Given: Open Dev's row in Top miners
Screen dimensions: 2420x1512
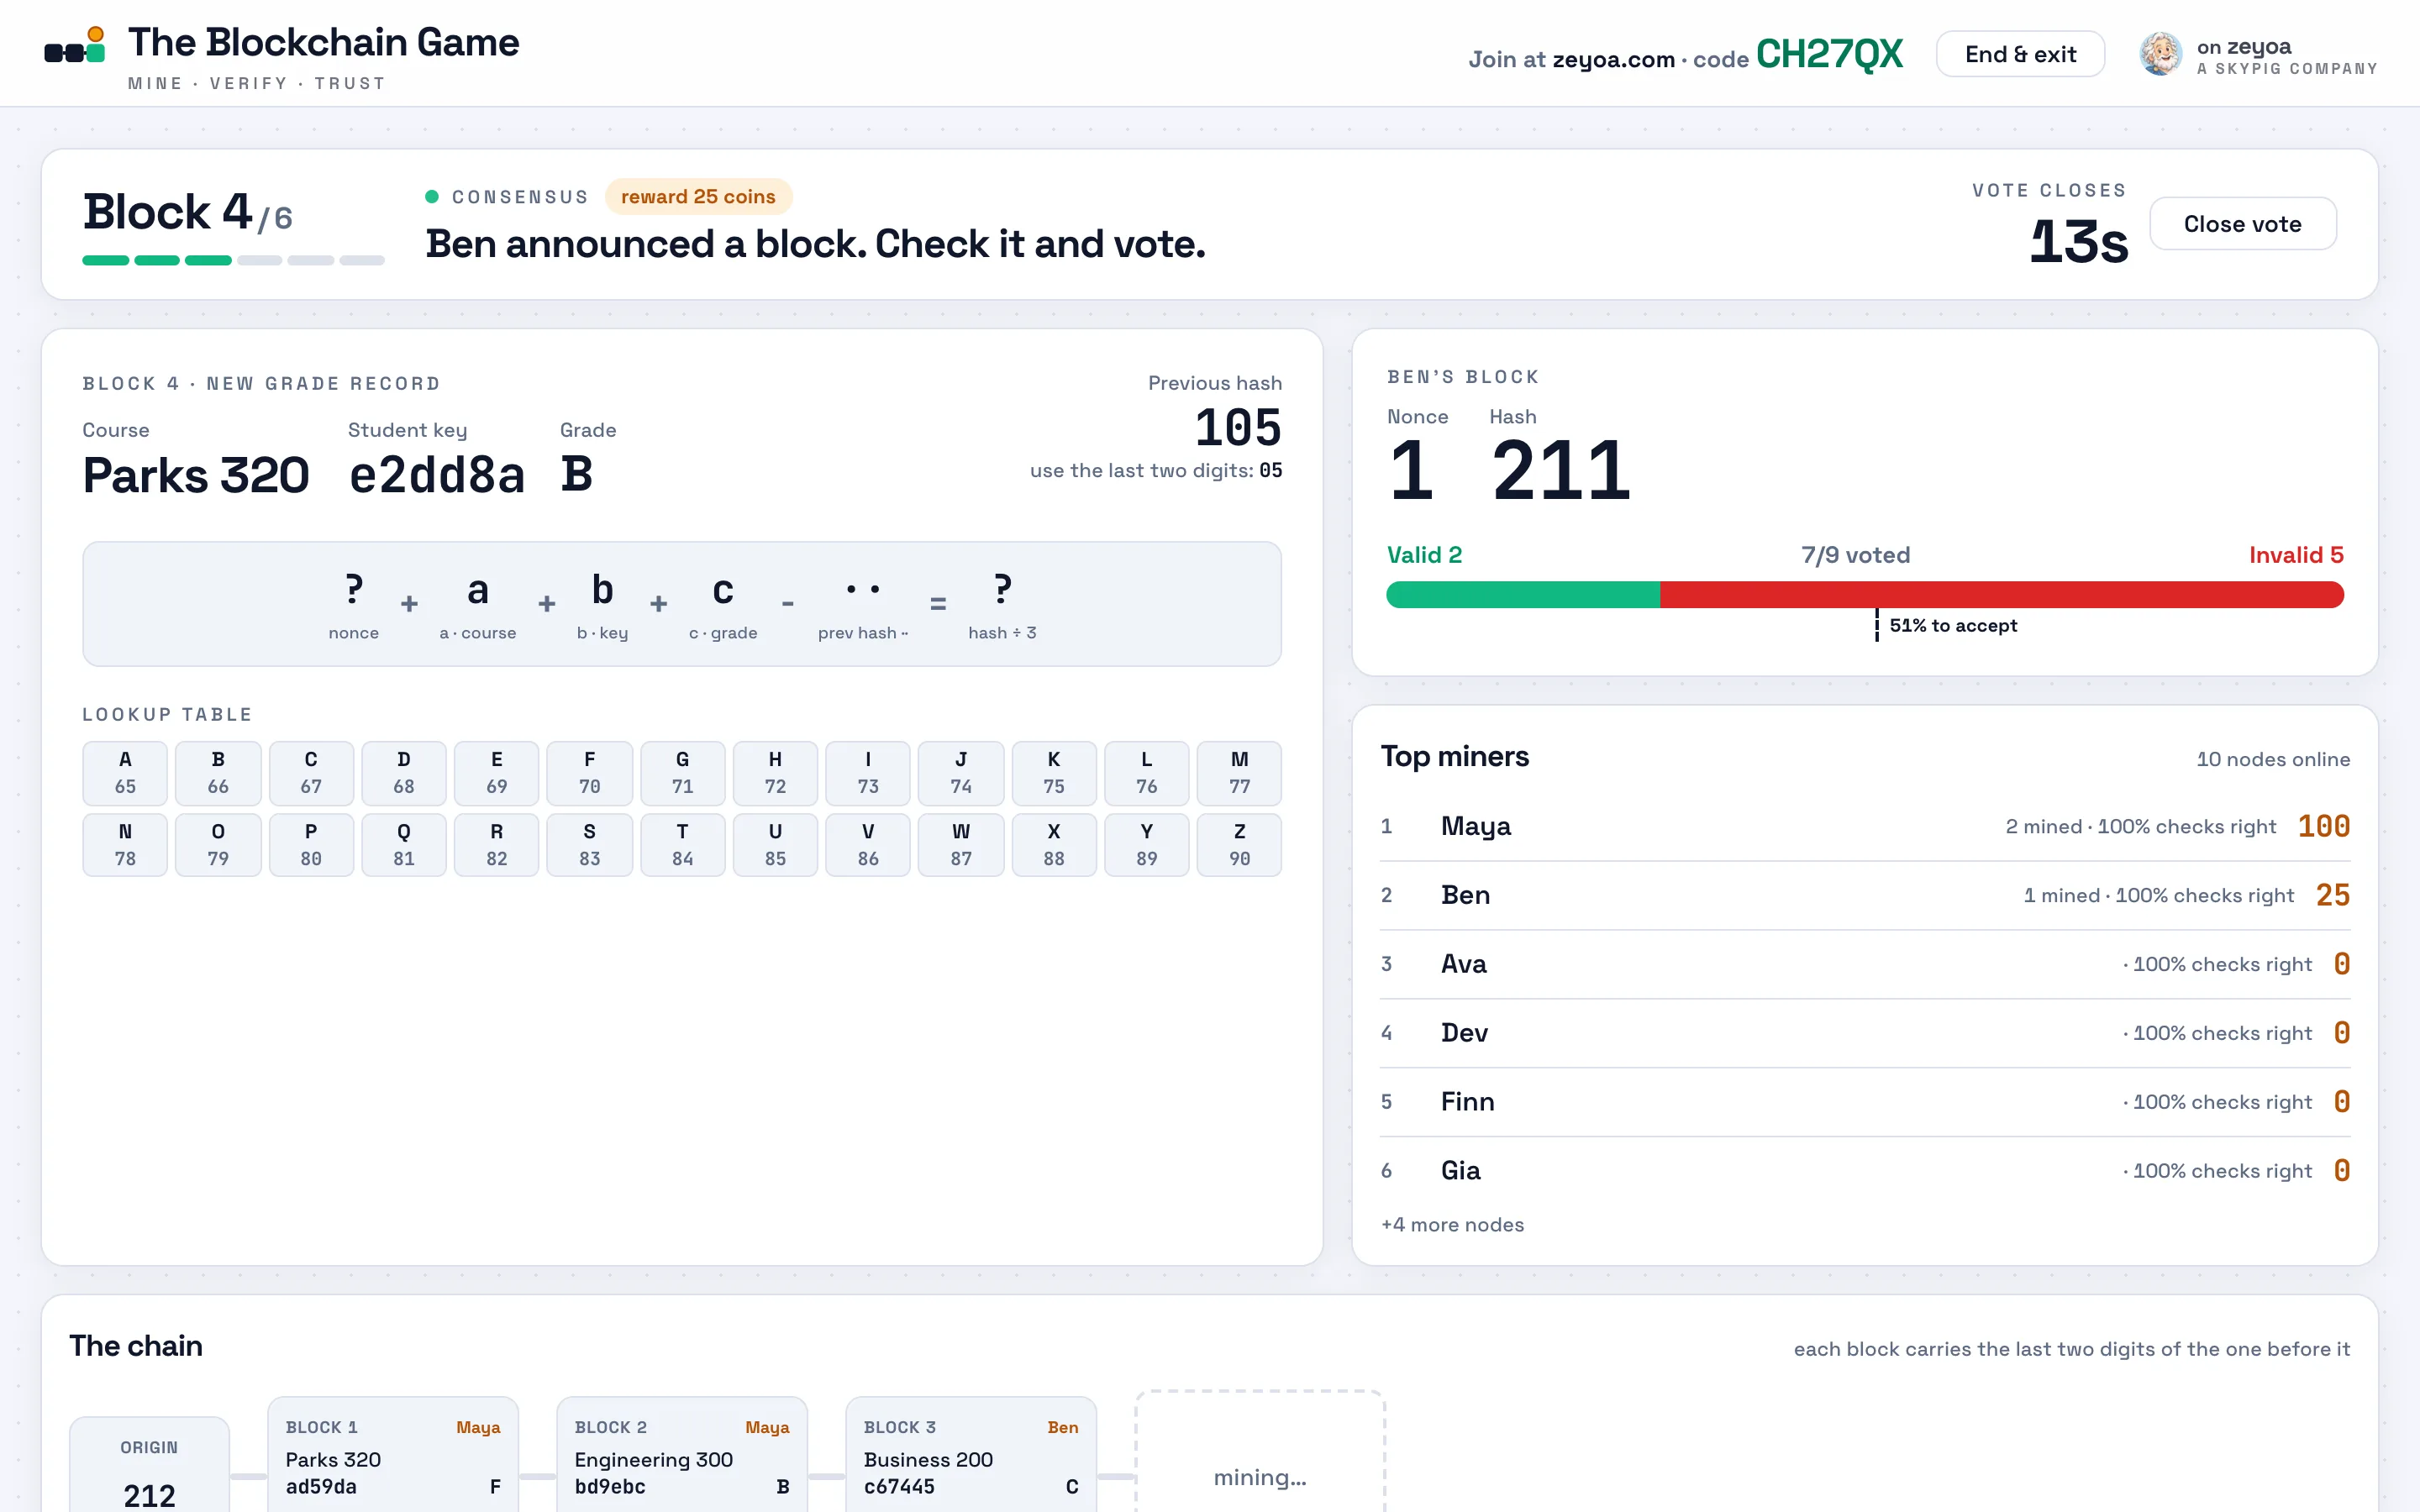Looking at the screenshot, I should (x=1865, y=1033).
